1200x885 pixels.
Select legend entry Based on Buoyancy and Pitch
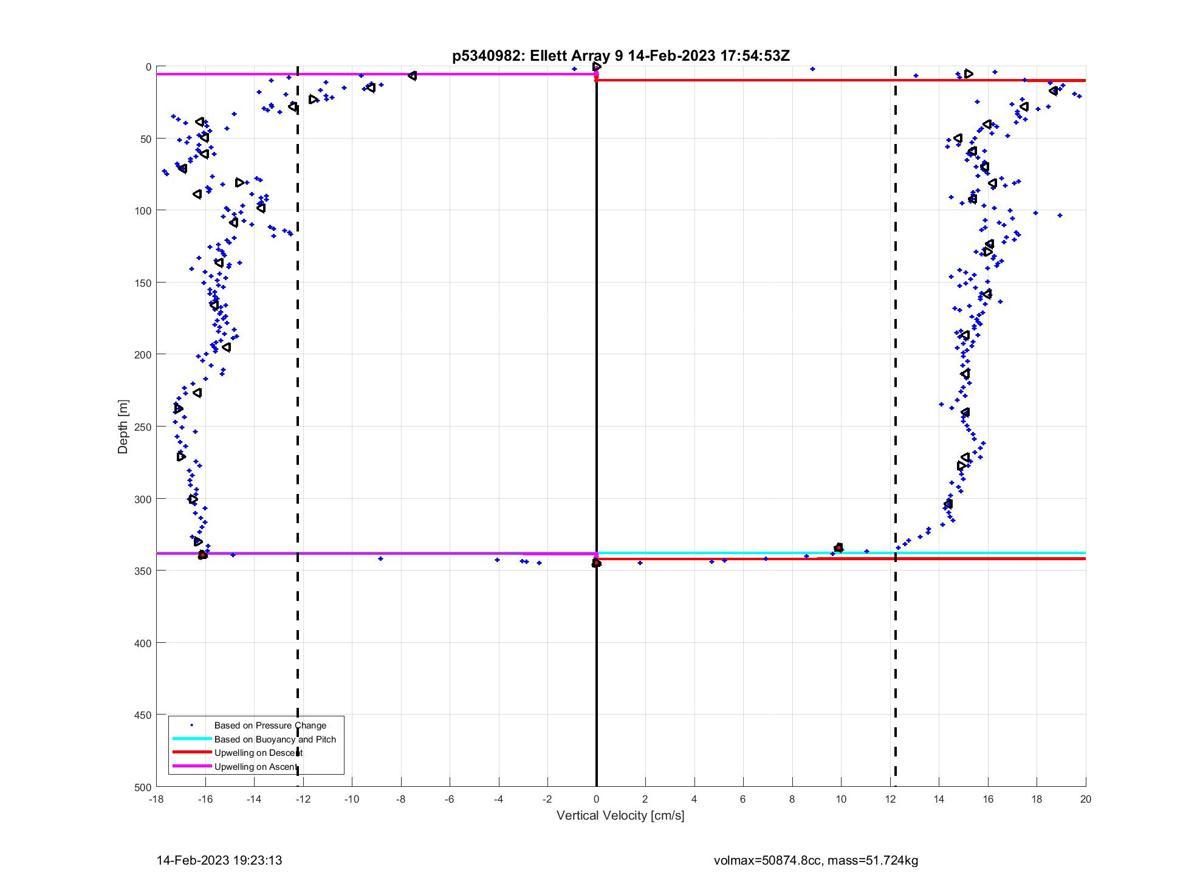pos(275,739)
